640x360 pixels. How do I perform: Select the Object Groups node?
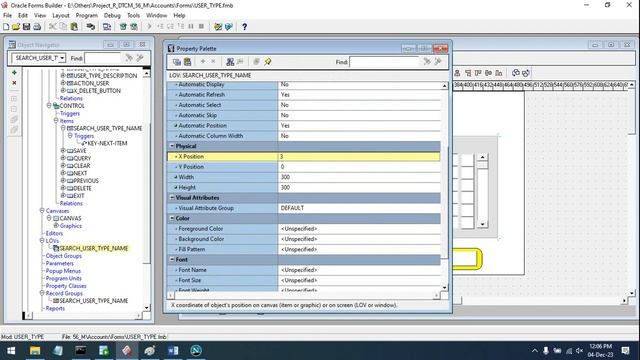[x=64, y=256]
